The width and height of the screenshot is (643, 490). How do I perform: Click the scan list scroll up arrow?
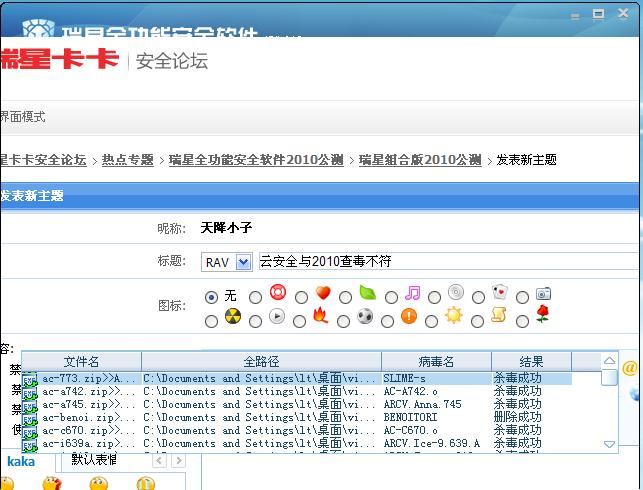pos(609,361)
